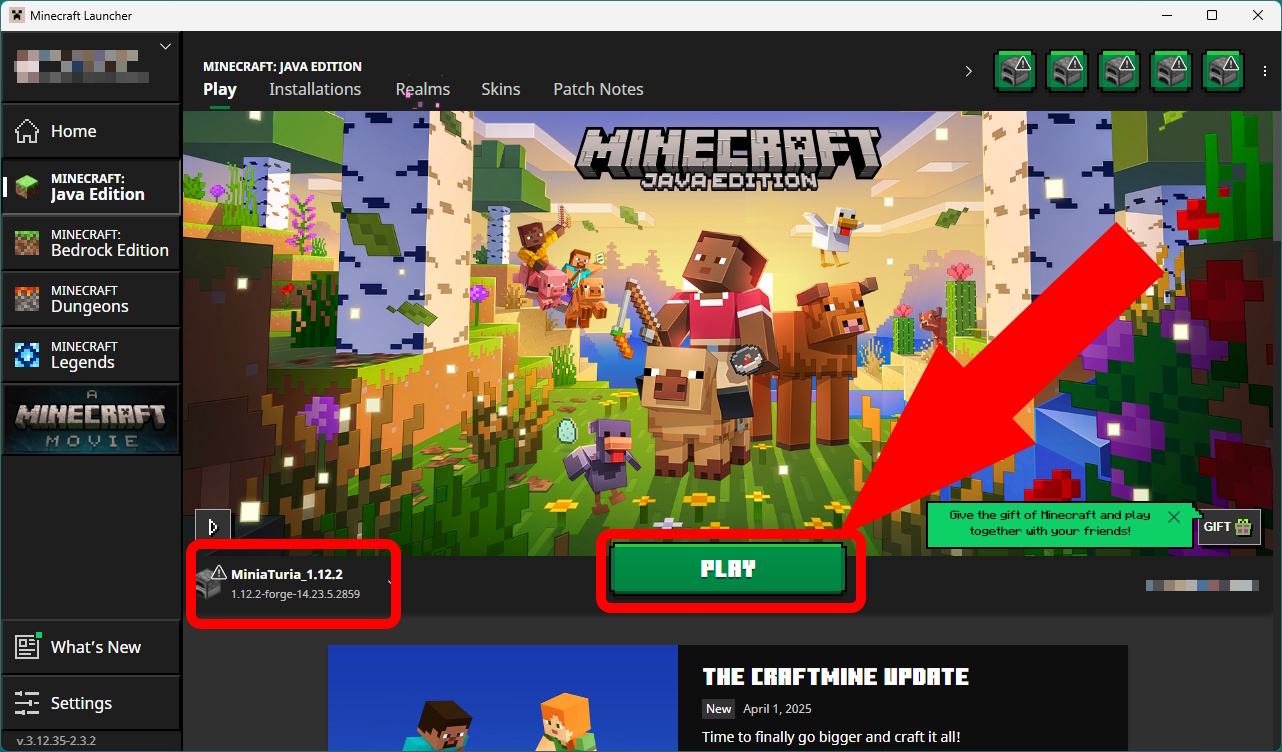Open Minecraft Legends in sidebar
This screenshot has height=752, width=1282.
(91, 354)
